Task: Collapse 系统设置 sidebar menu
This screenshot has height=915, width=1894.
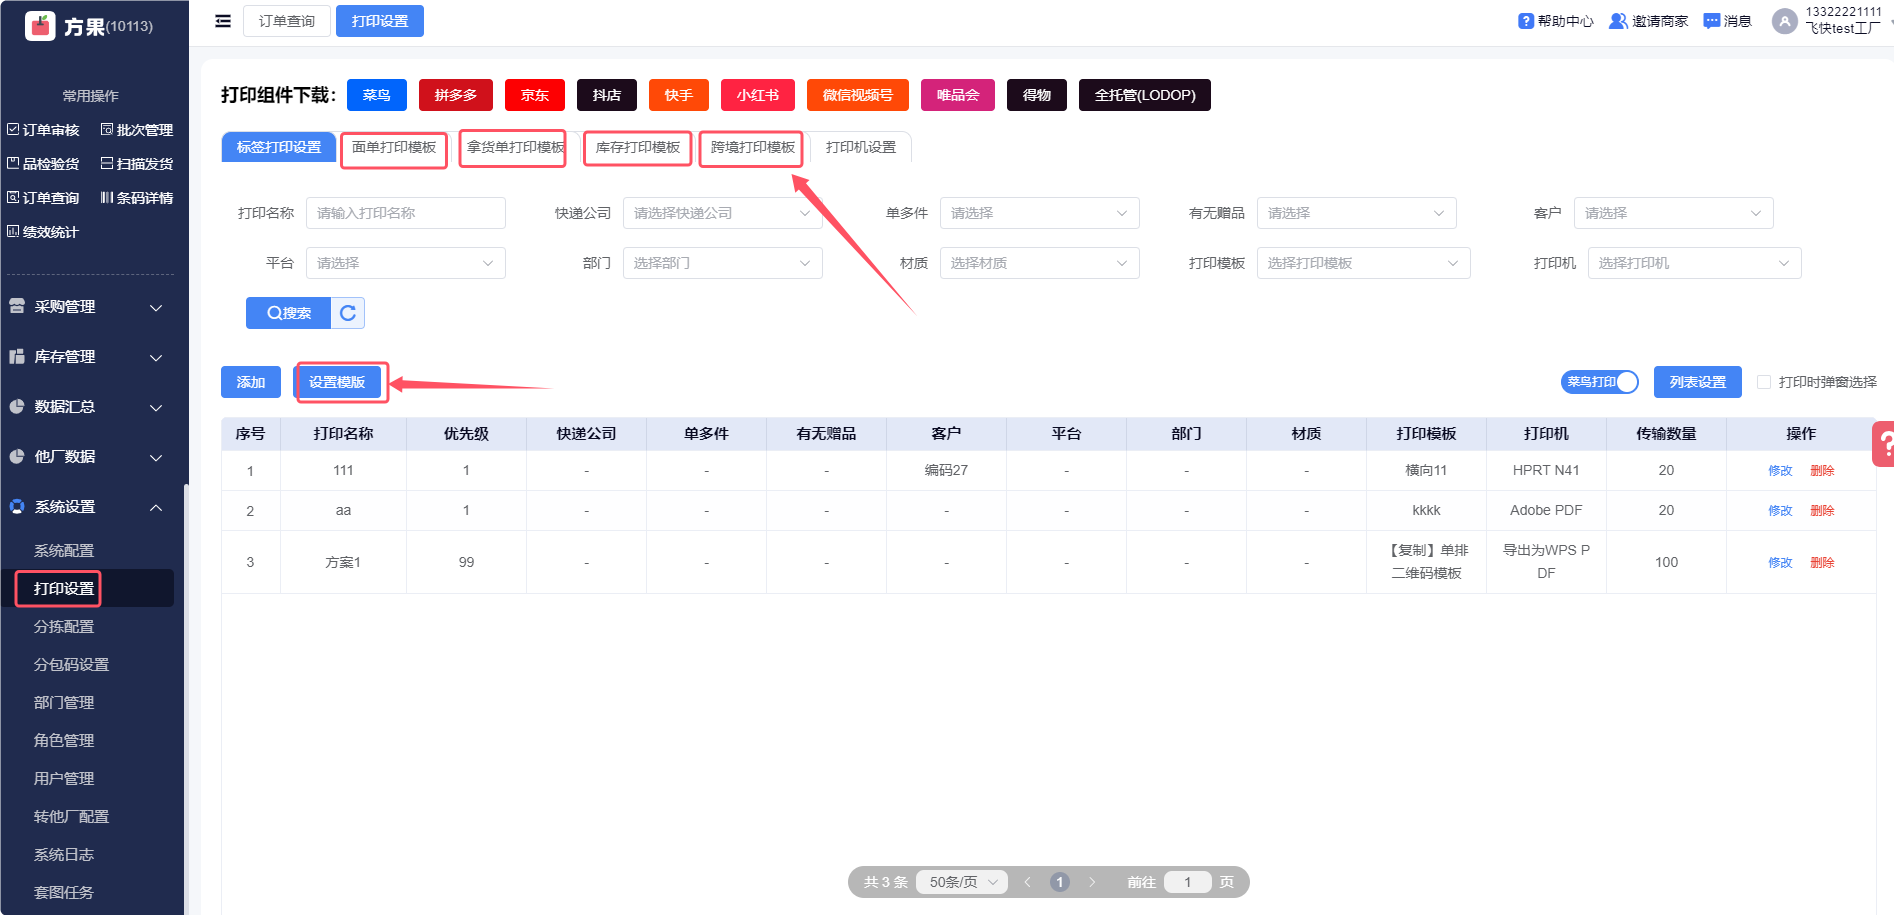Action: [x=87, y=507]
